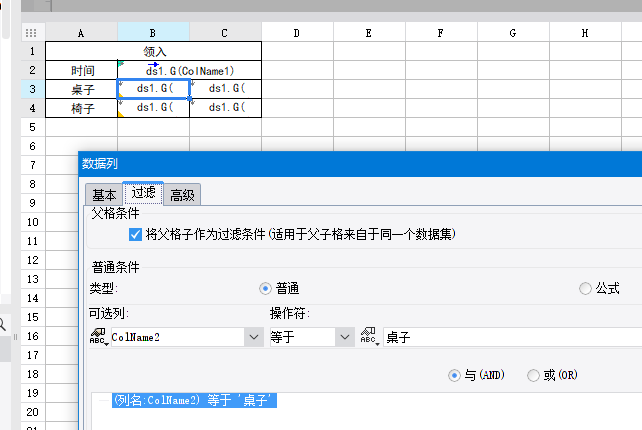
Task: Switch to the 过滤 tab
Action: point(143,193)
